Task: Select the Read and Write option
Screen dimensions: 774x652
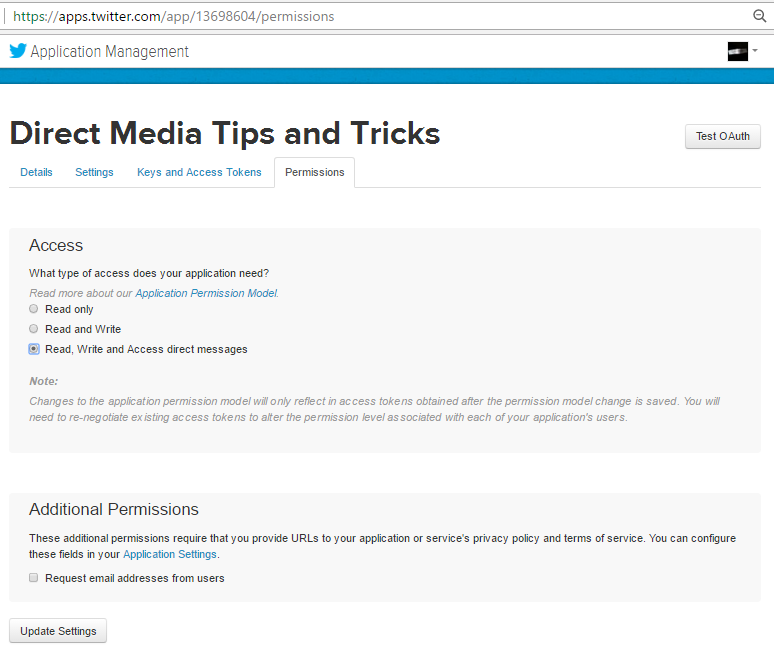Action: pos(34,329)
